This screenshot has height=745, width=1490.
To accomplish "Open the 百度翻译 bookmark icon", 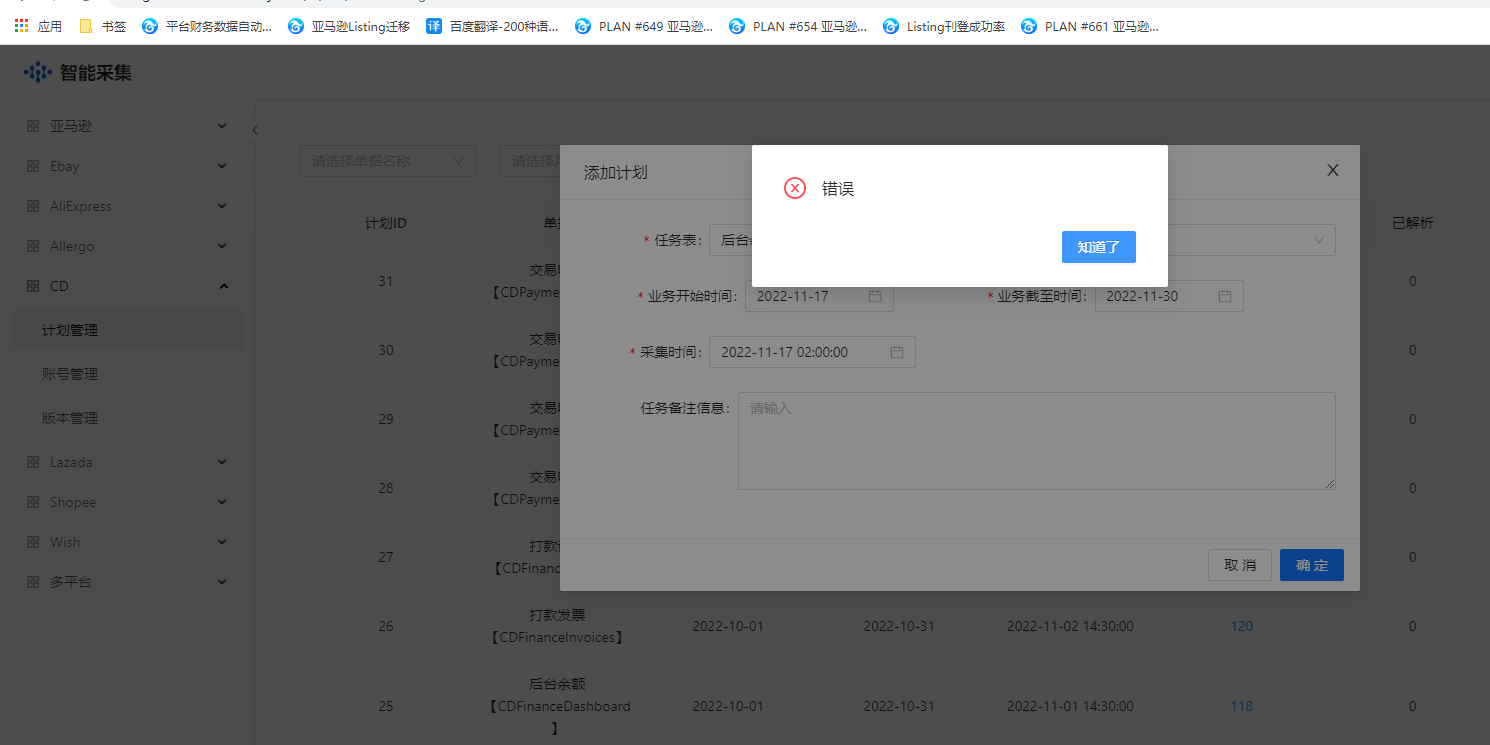I will [x=433, y=26].
